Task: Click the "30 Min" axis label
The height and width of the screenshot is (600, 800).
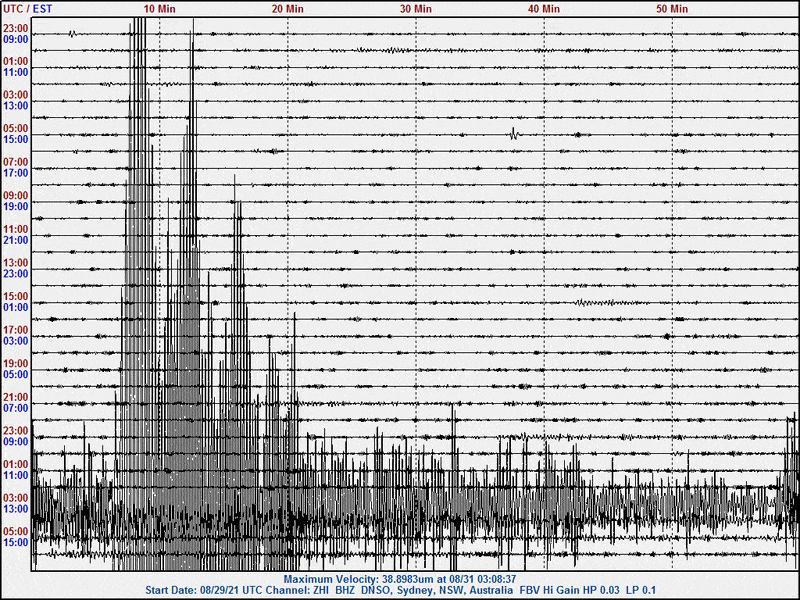Action: tap(415, 9)
